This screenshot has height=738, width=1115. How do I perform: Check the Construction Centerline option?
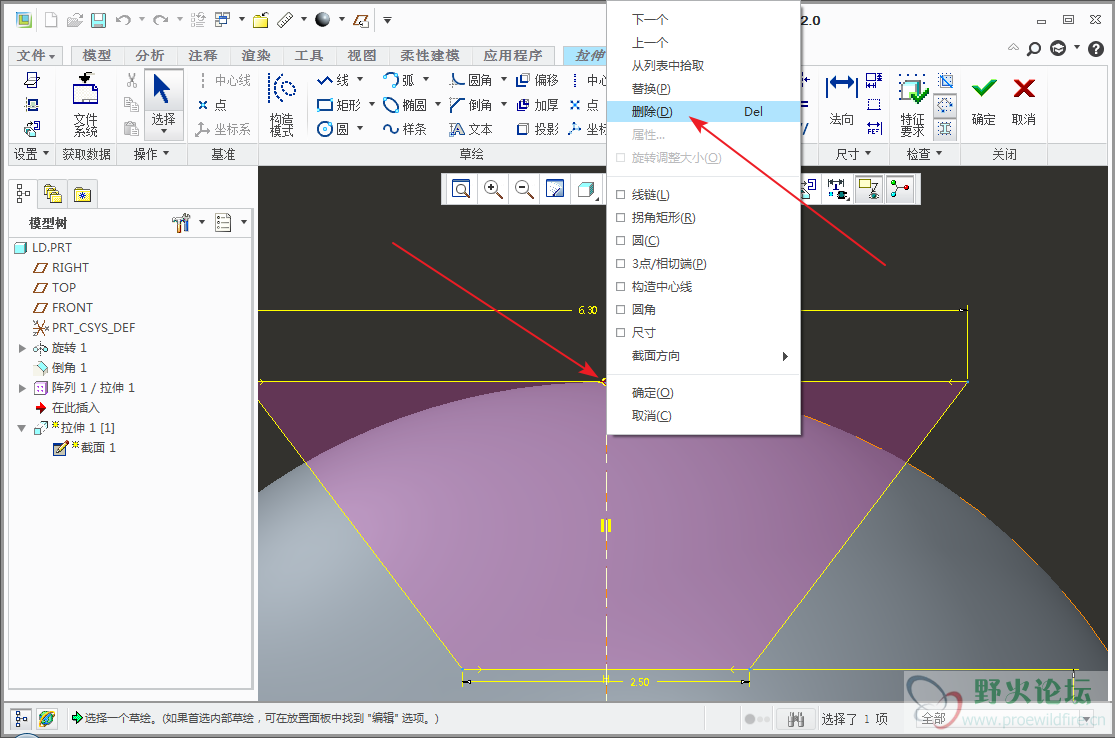[x=620, y=287]
